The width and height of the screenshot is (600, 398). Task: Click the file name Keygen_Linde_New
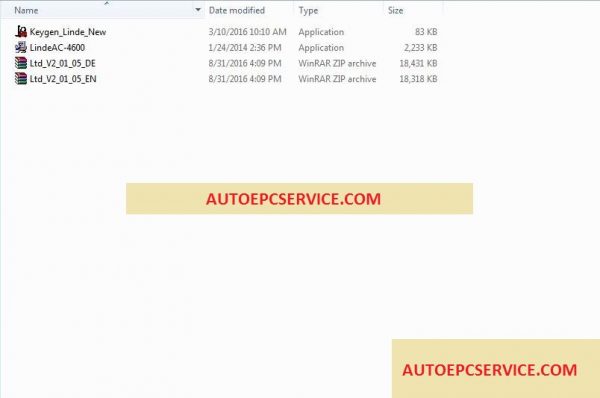[68, 32]
